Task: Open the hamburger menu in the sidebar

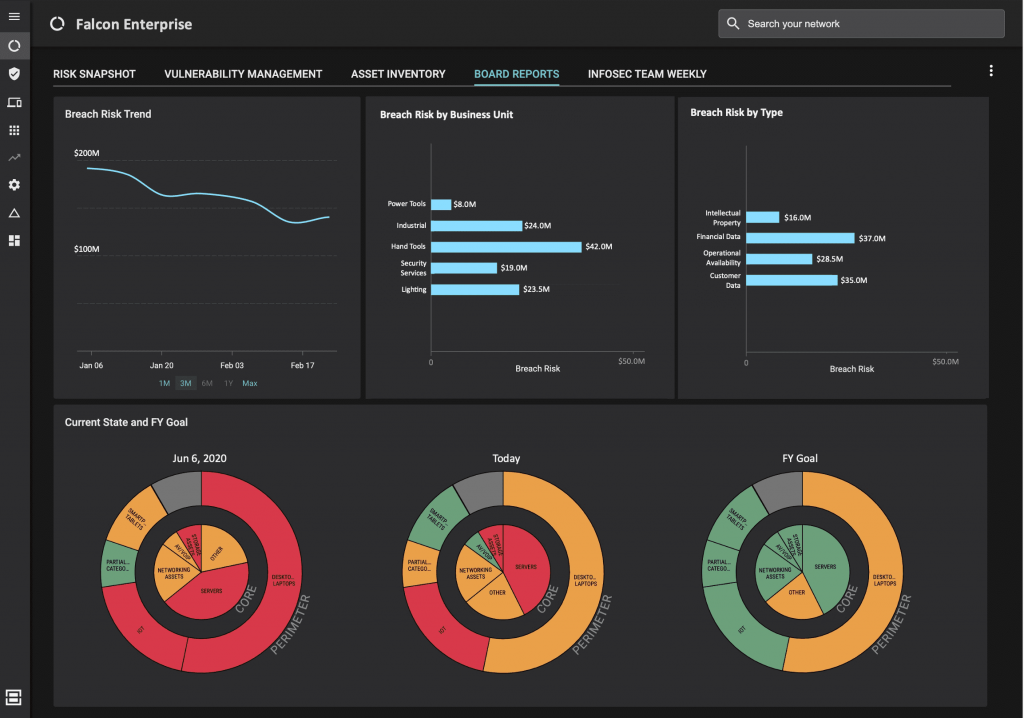Action: (x=14, y=17)
